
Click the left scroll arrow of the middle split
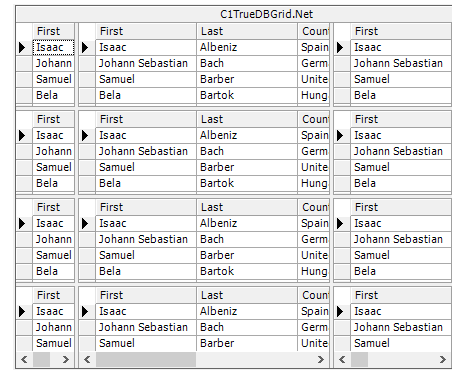click(87, 359)
